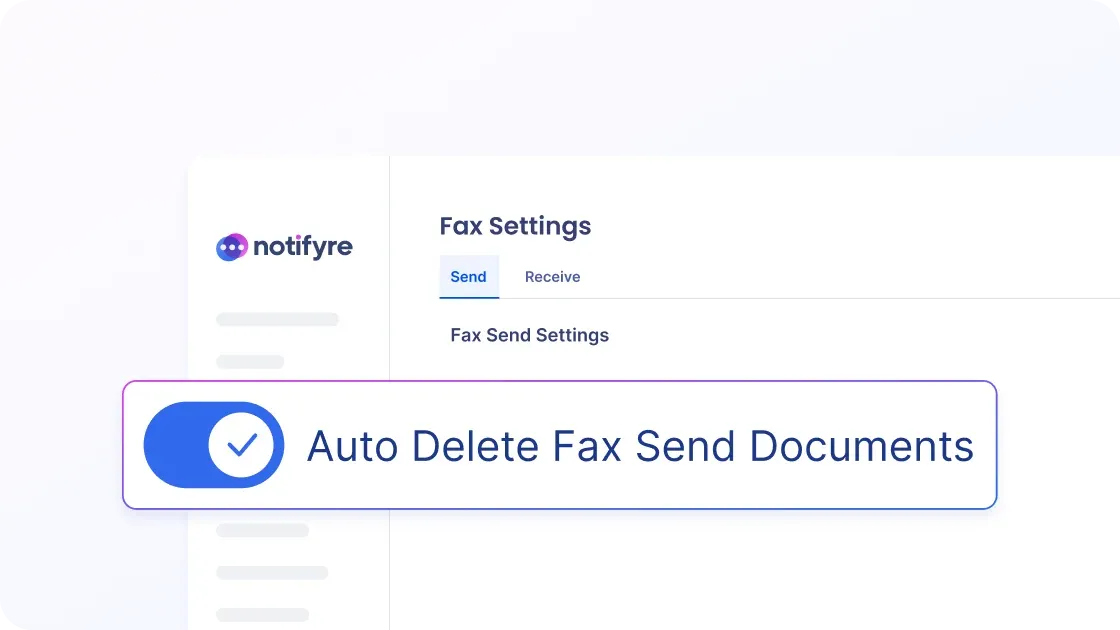Click the checkmark icon inside the toggle knob
This screenshot has height=630, width=1120.
pos(242,445)
